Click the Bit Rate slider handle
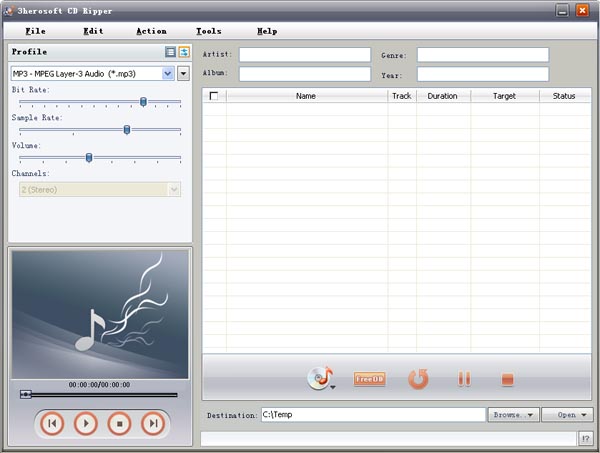Image resolution: width=600 pixels, height=453 pixels. coord(143,101)
